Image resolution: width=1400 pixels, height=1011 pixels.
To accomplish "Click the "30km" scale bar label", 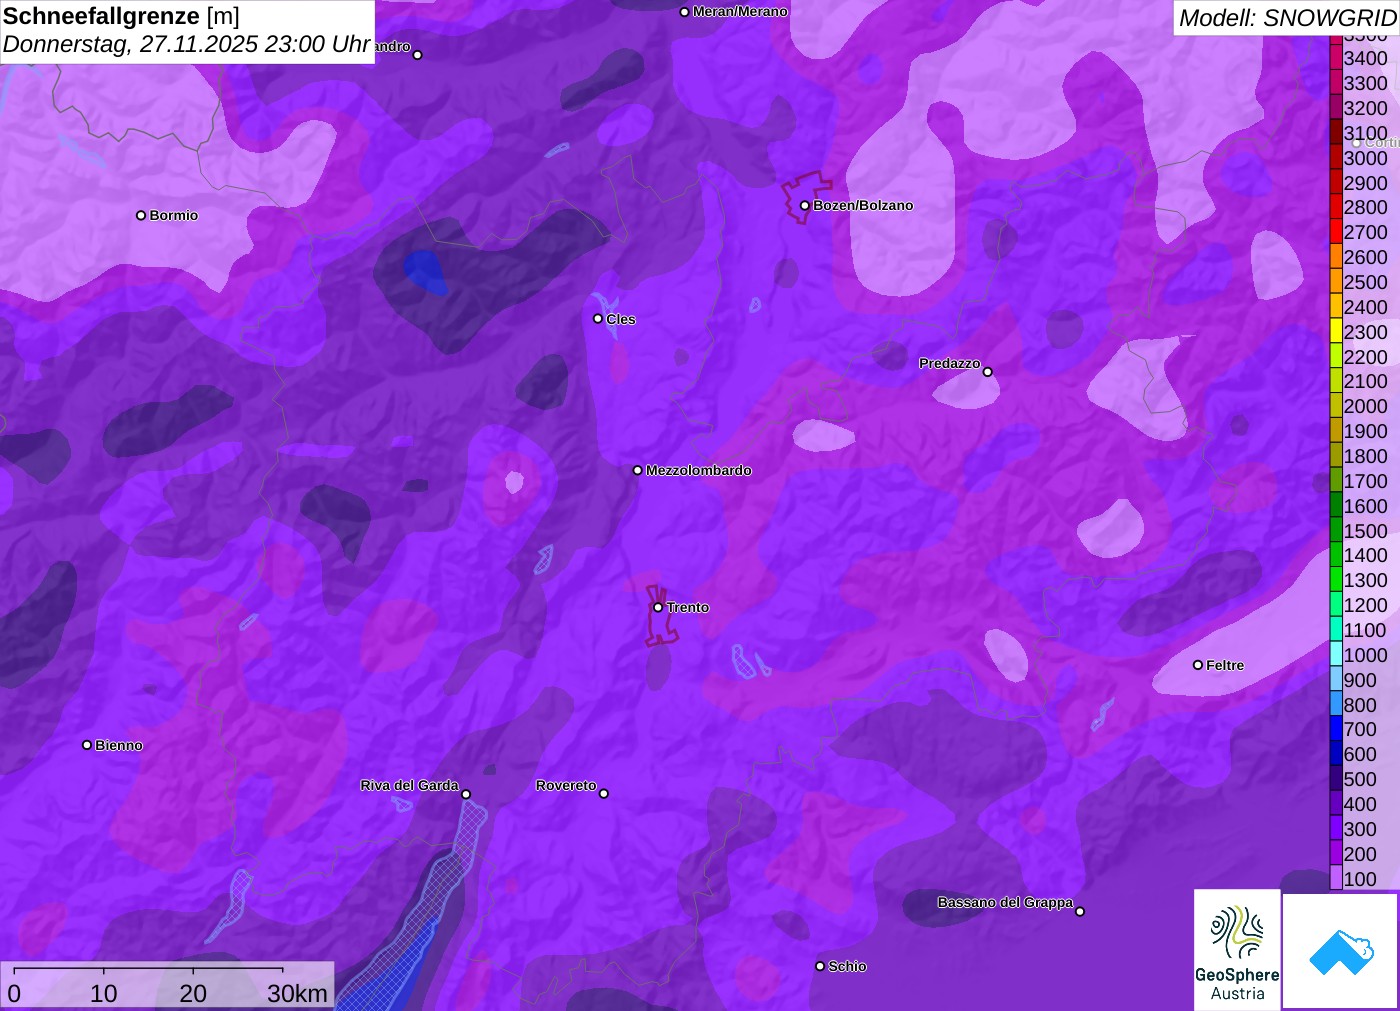I will [x=297, y=993].
